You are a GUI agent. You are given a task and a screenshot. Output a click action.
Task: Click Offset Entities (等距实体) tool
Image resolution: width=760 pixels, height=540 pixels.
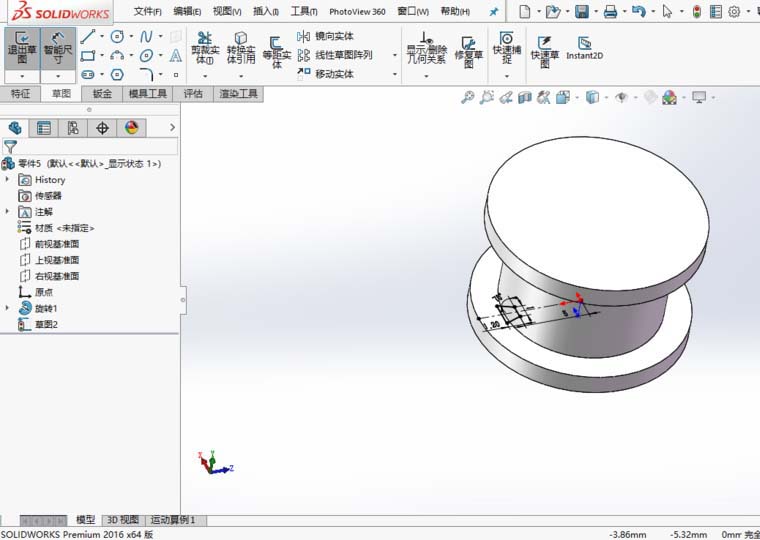pos(277,52)
